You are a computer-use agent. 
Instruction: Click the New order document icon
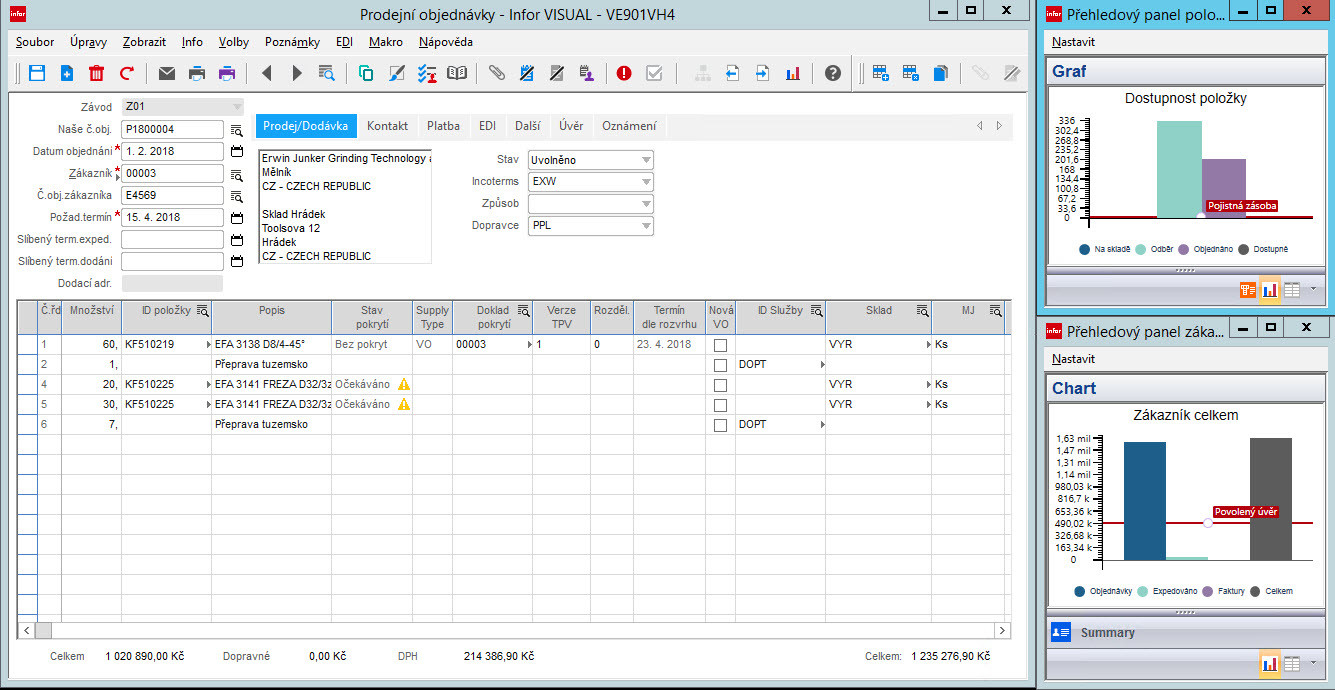[x=67, y=73]
